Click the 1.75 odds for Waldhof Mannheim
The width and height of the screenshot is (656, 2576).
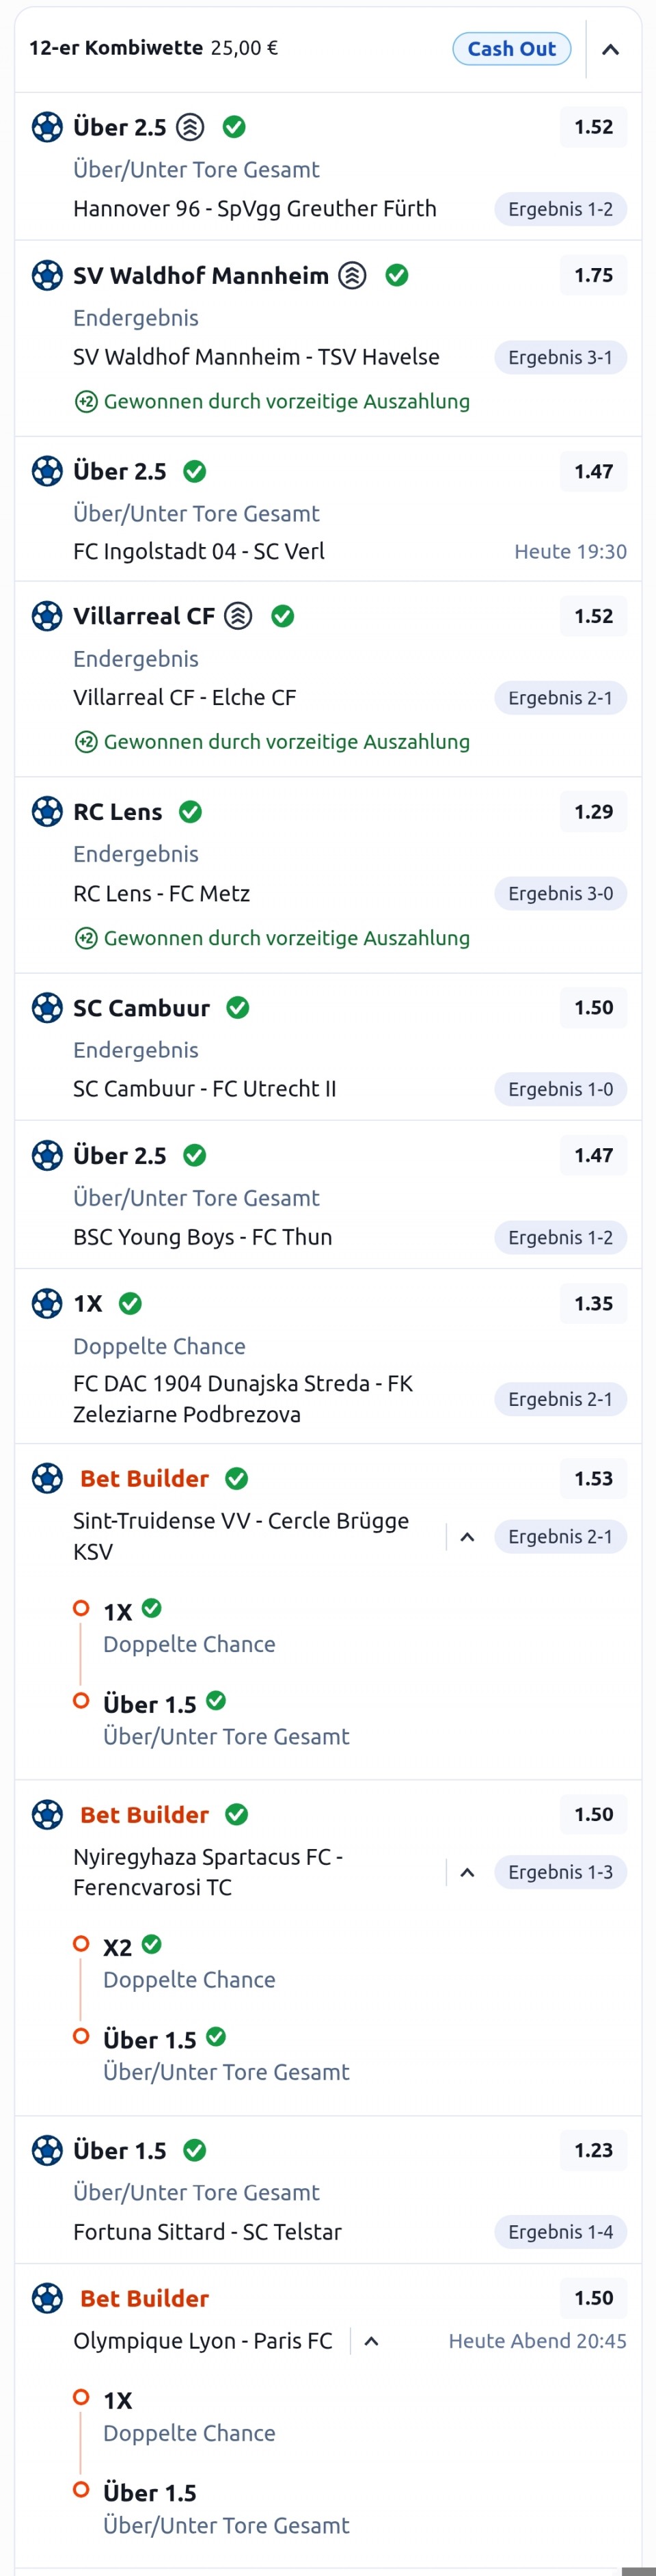[x=593, y=276]
